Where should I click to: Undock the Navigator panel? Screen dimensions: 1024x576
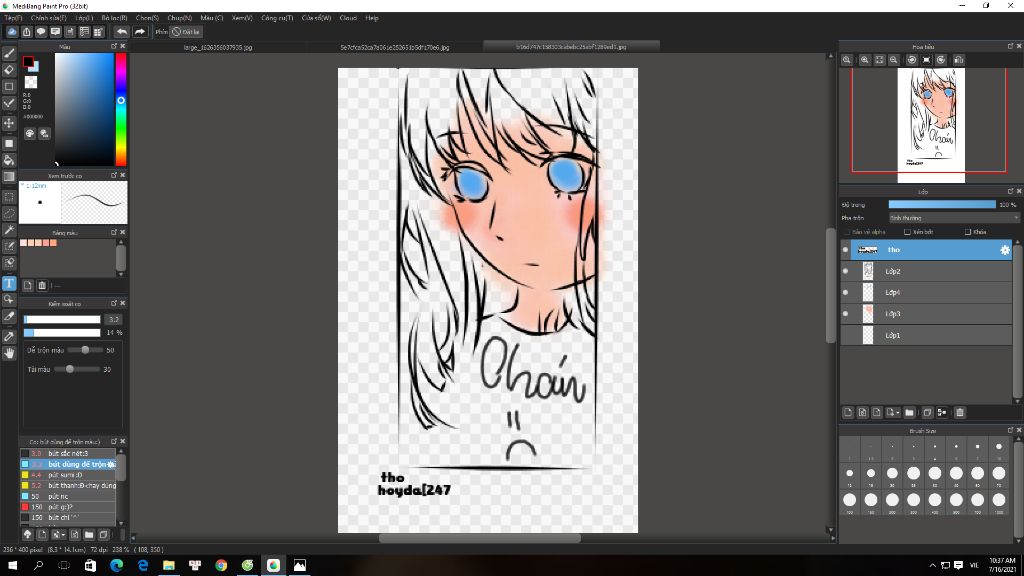1010,46
